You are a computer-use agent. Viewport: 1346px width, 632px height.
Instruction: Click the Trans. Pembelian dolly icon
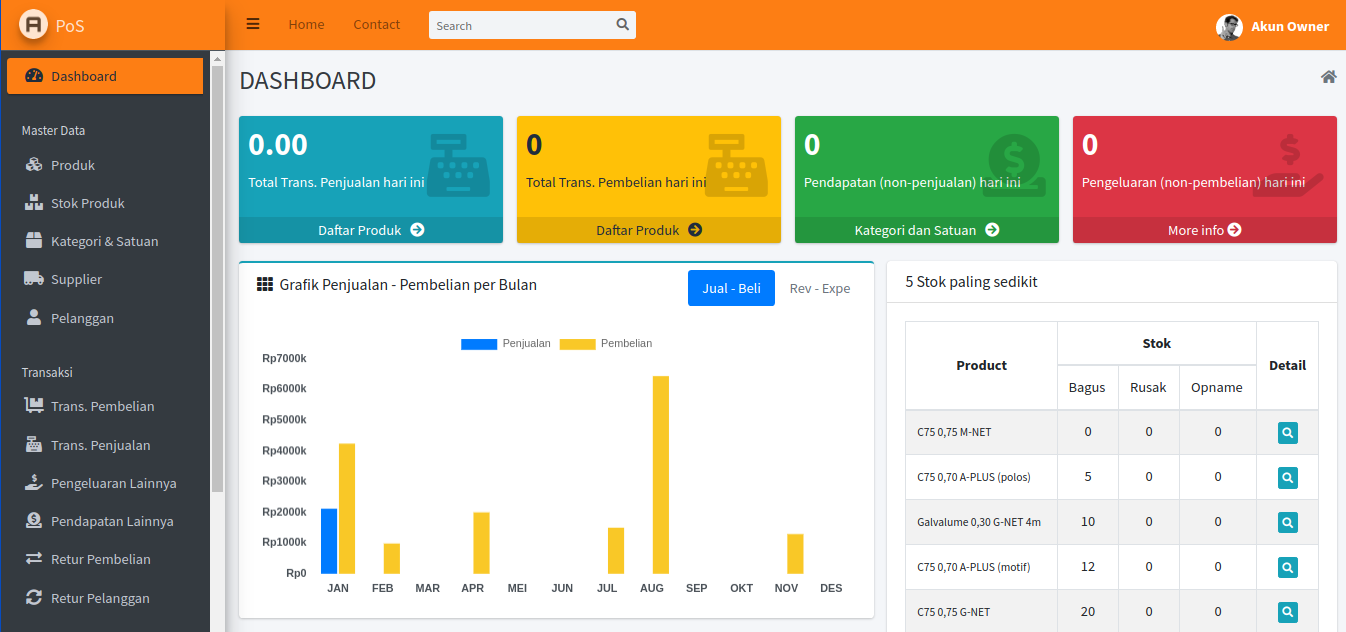coord(34,406)
